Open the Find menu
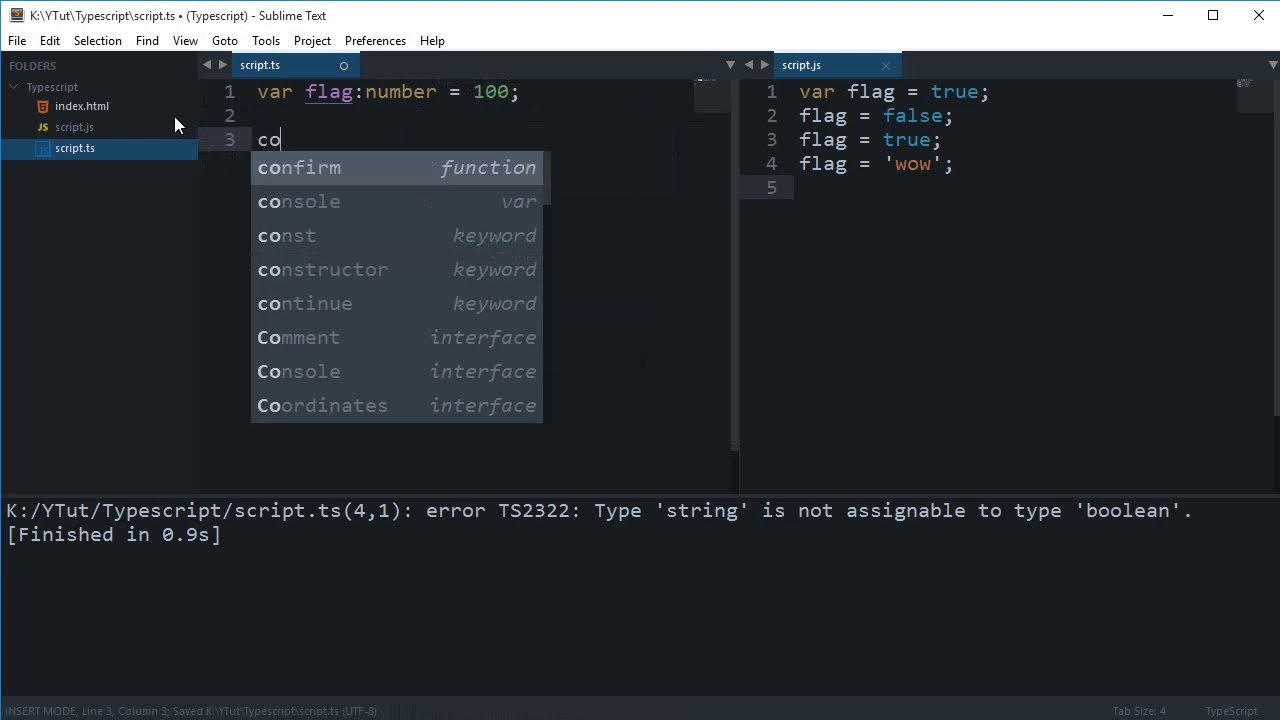 147,41
